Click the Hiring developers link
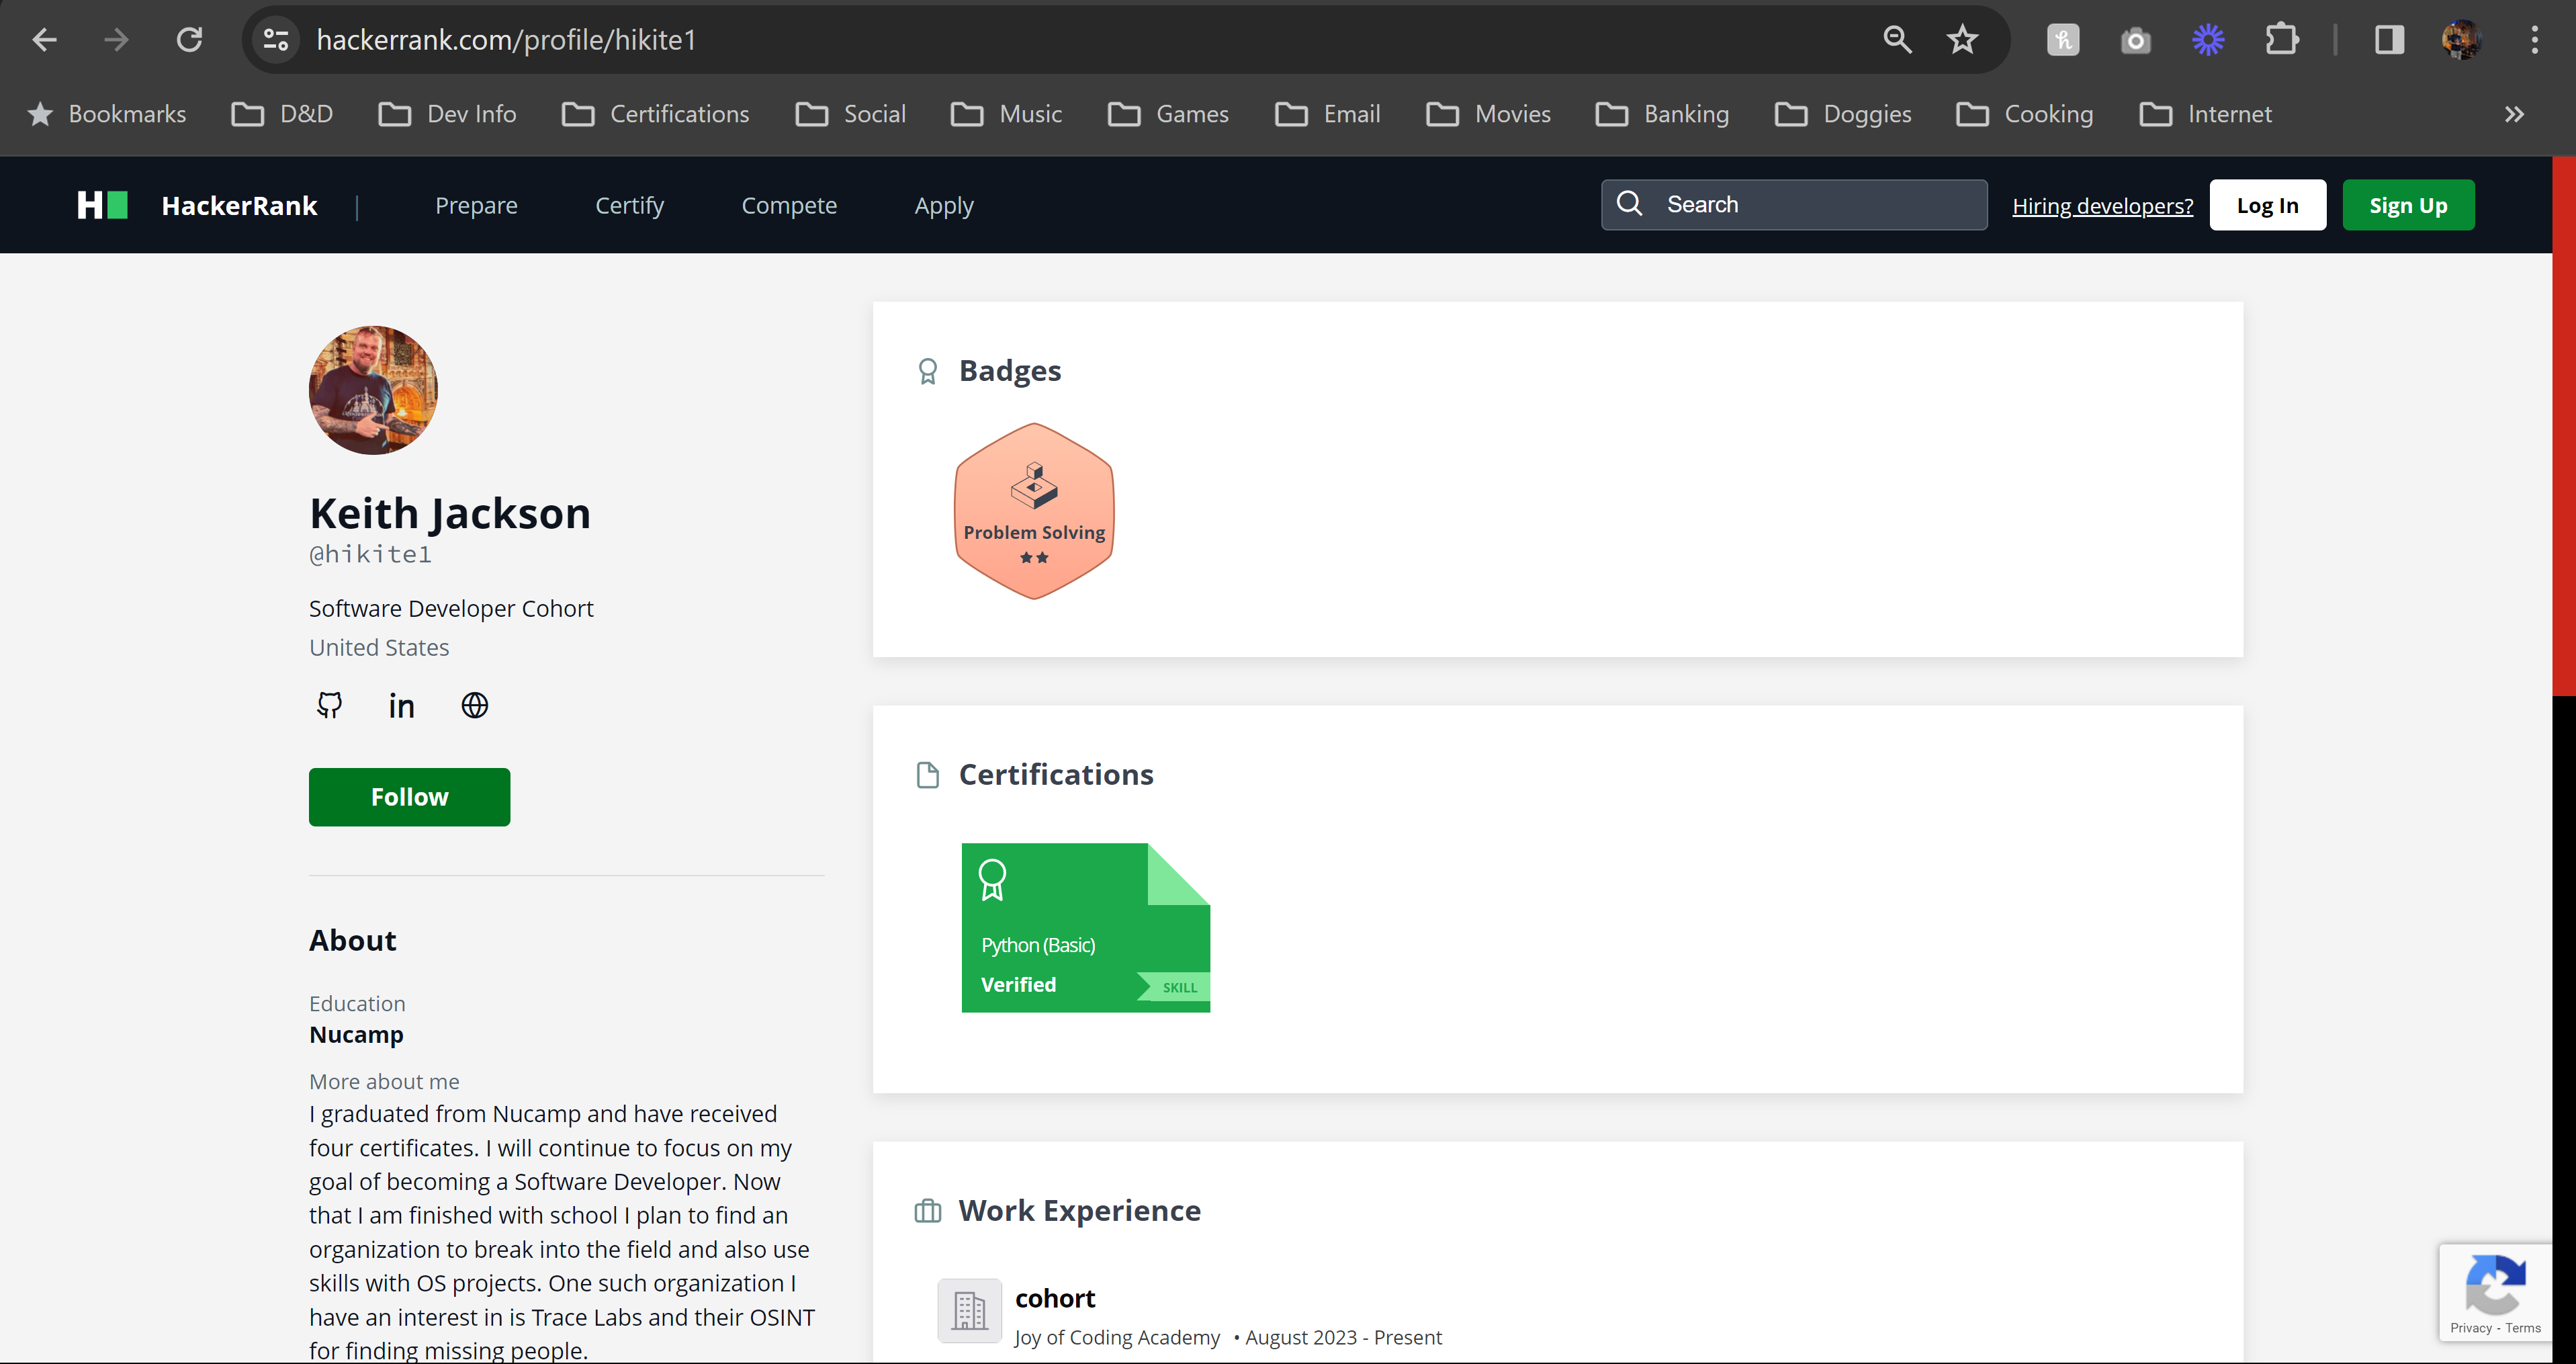2576x1364 pixels. pyautogui.click(x=2102, y=204)
